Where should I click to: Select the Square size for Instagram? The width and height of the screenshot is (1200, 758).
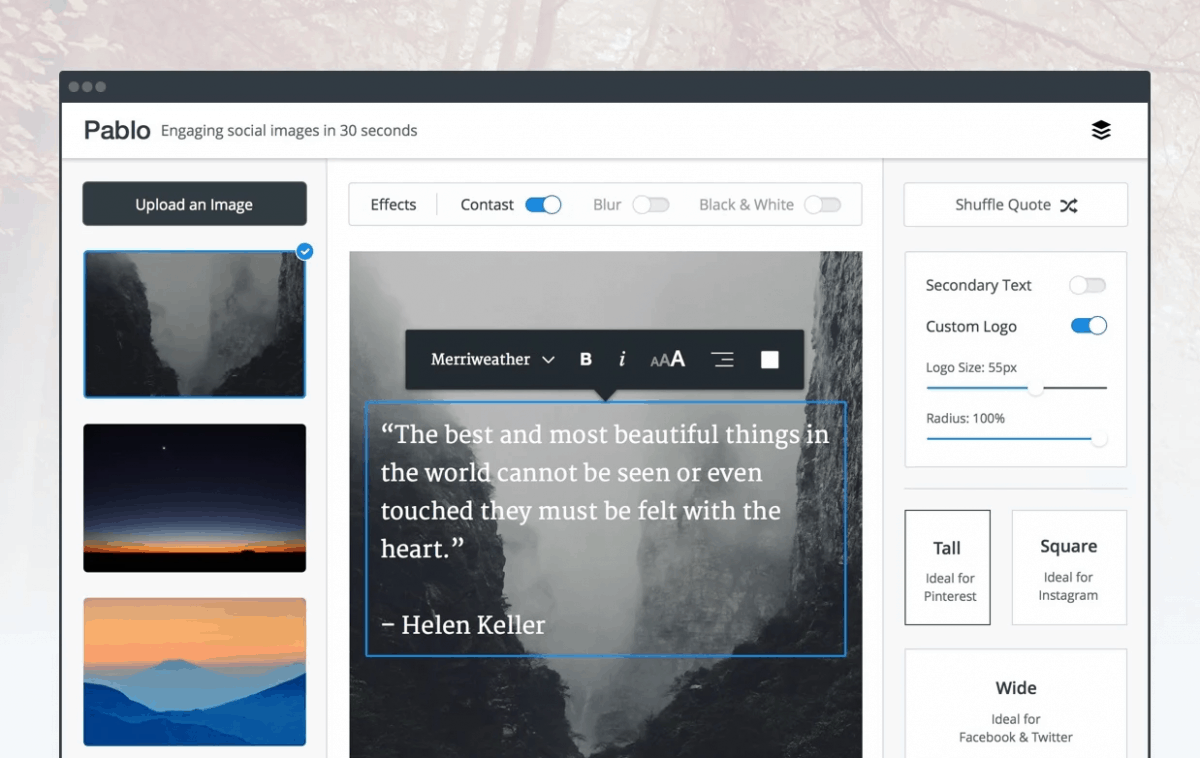coord(1069,568)
